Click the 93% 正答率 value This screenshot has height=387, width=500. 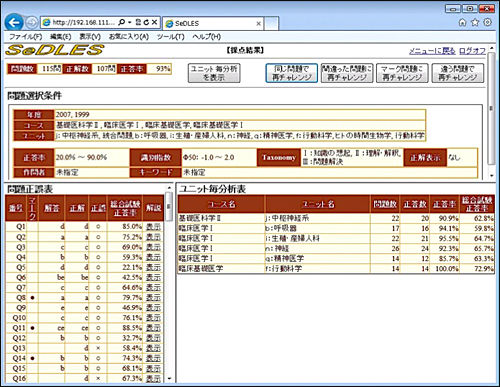[x=163, y=69]
